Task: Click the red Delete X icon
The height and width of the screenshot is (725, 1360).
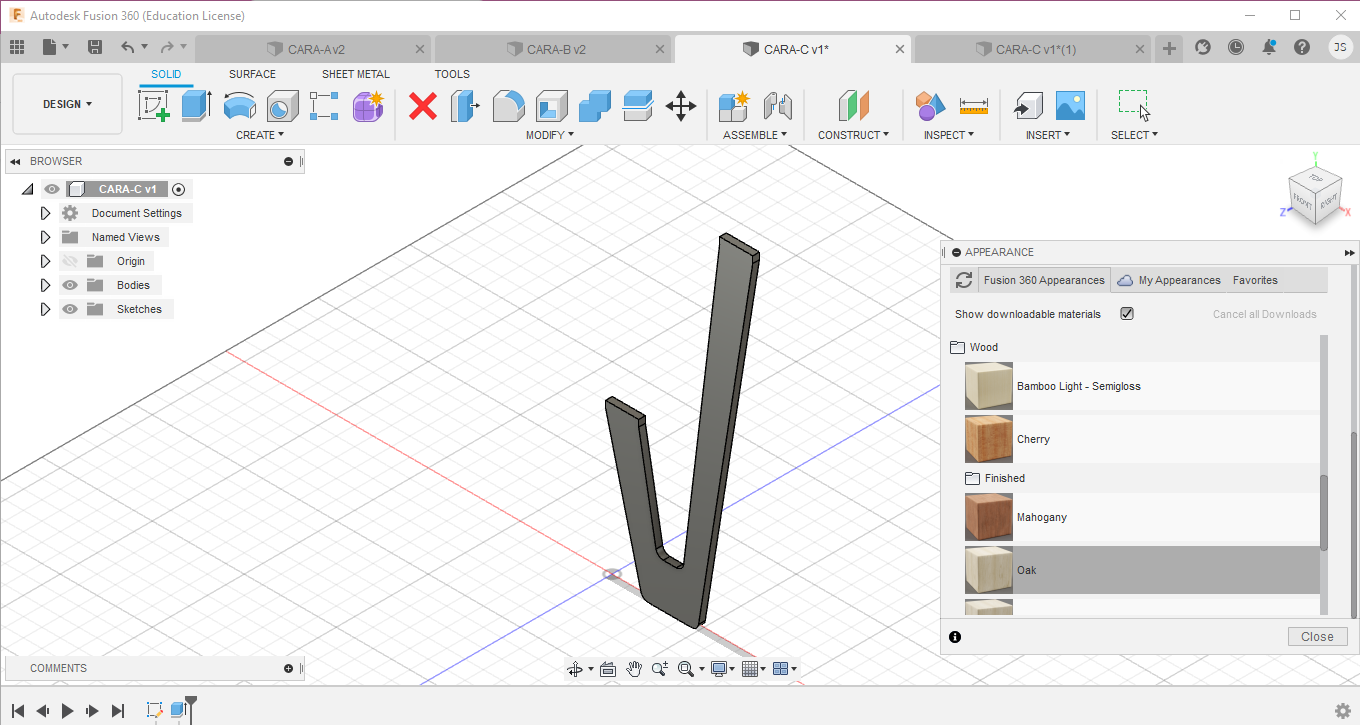Action: pyautogui.click(x=423, y=105)
